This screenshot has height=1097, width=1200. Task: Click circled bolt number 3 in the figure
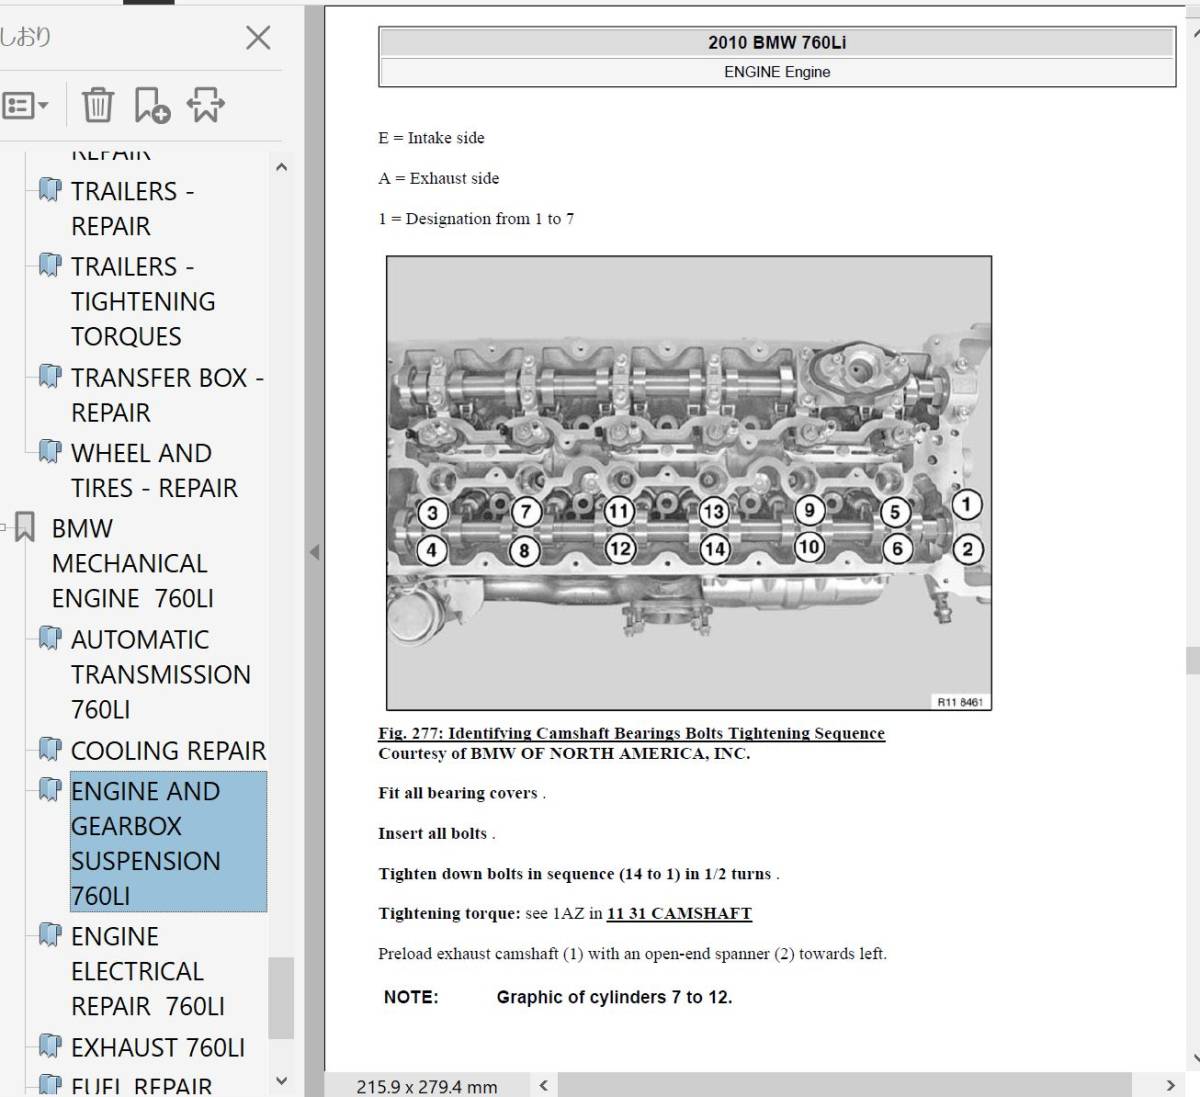point(432,514)
